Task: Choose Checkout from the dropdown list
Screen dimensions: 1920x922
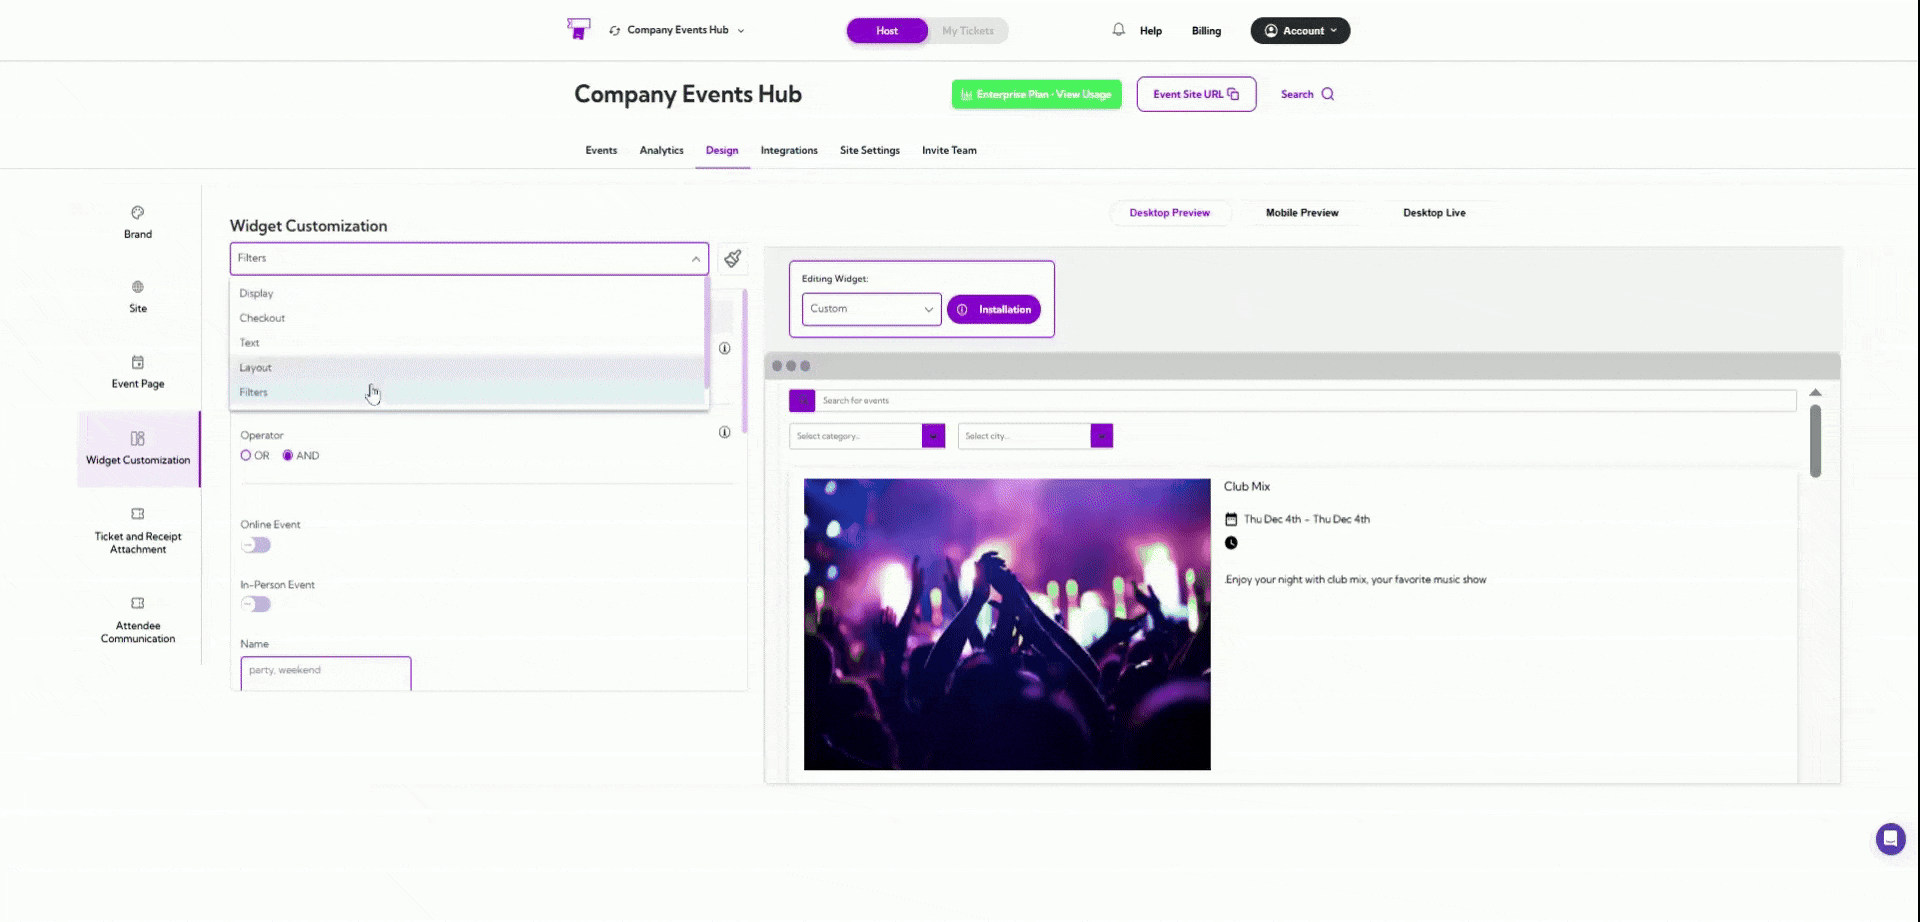Action: pos(467,318)
